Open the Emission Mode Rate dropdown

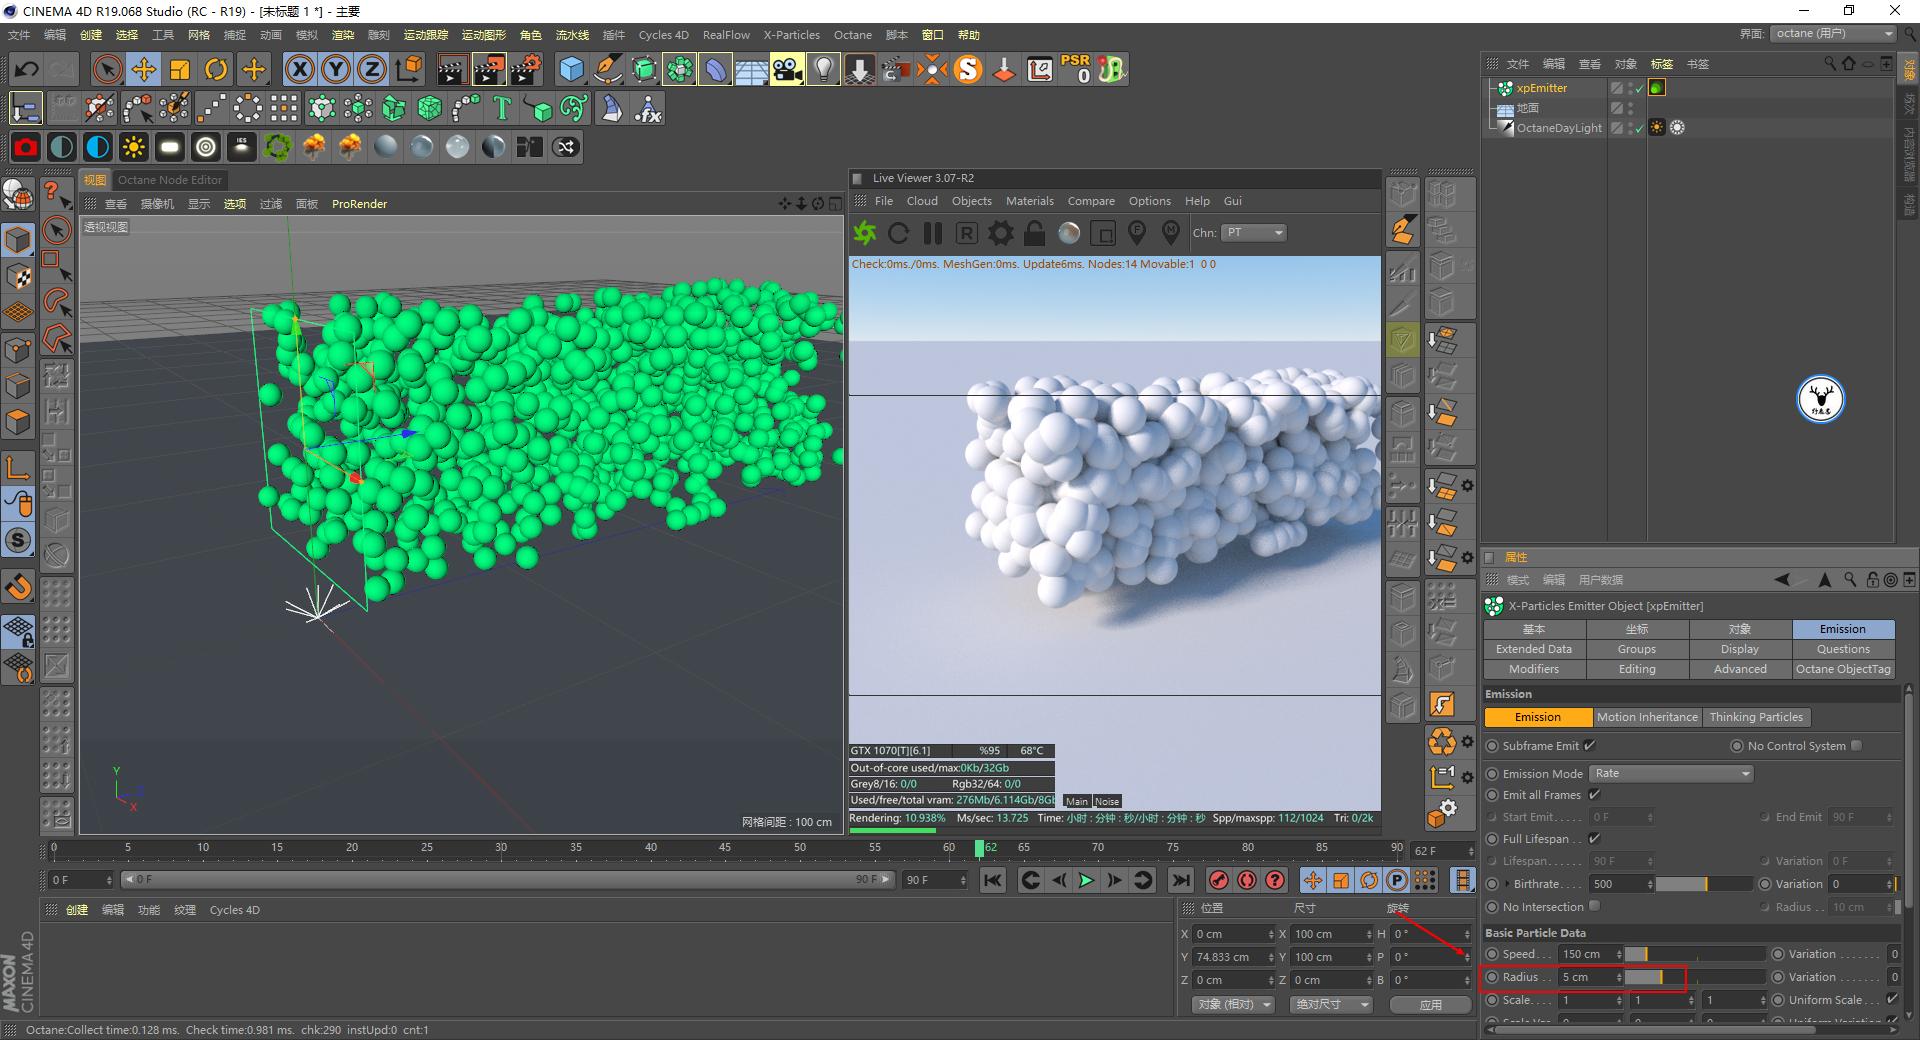[1670, 773]
